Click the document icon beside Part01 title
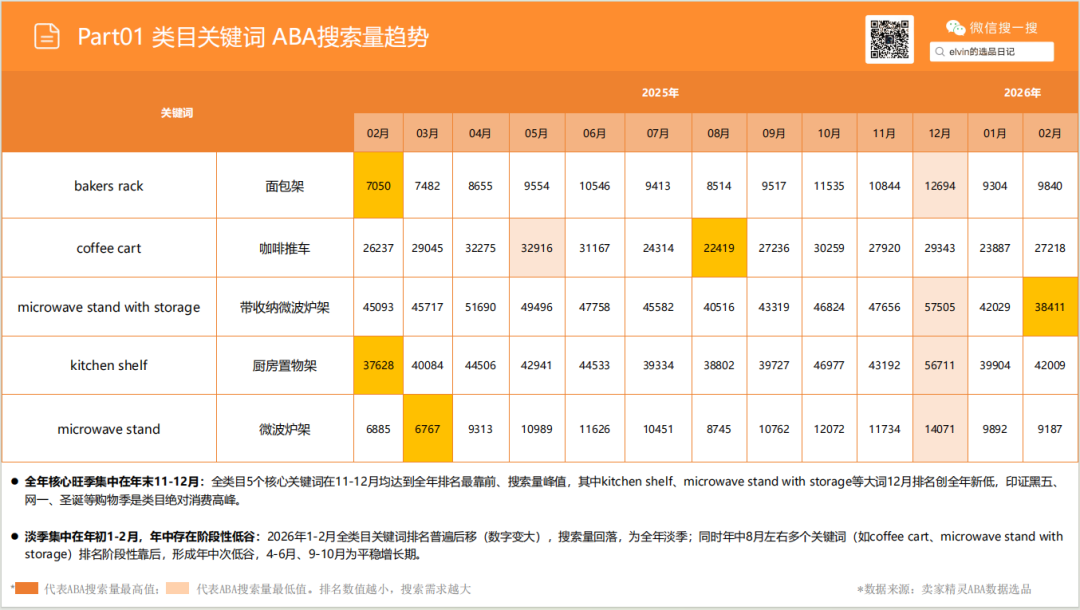 44,37
